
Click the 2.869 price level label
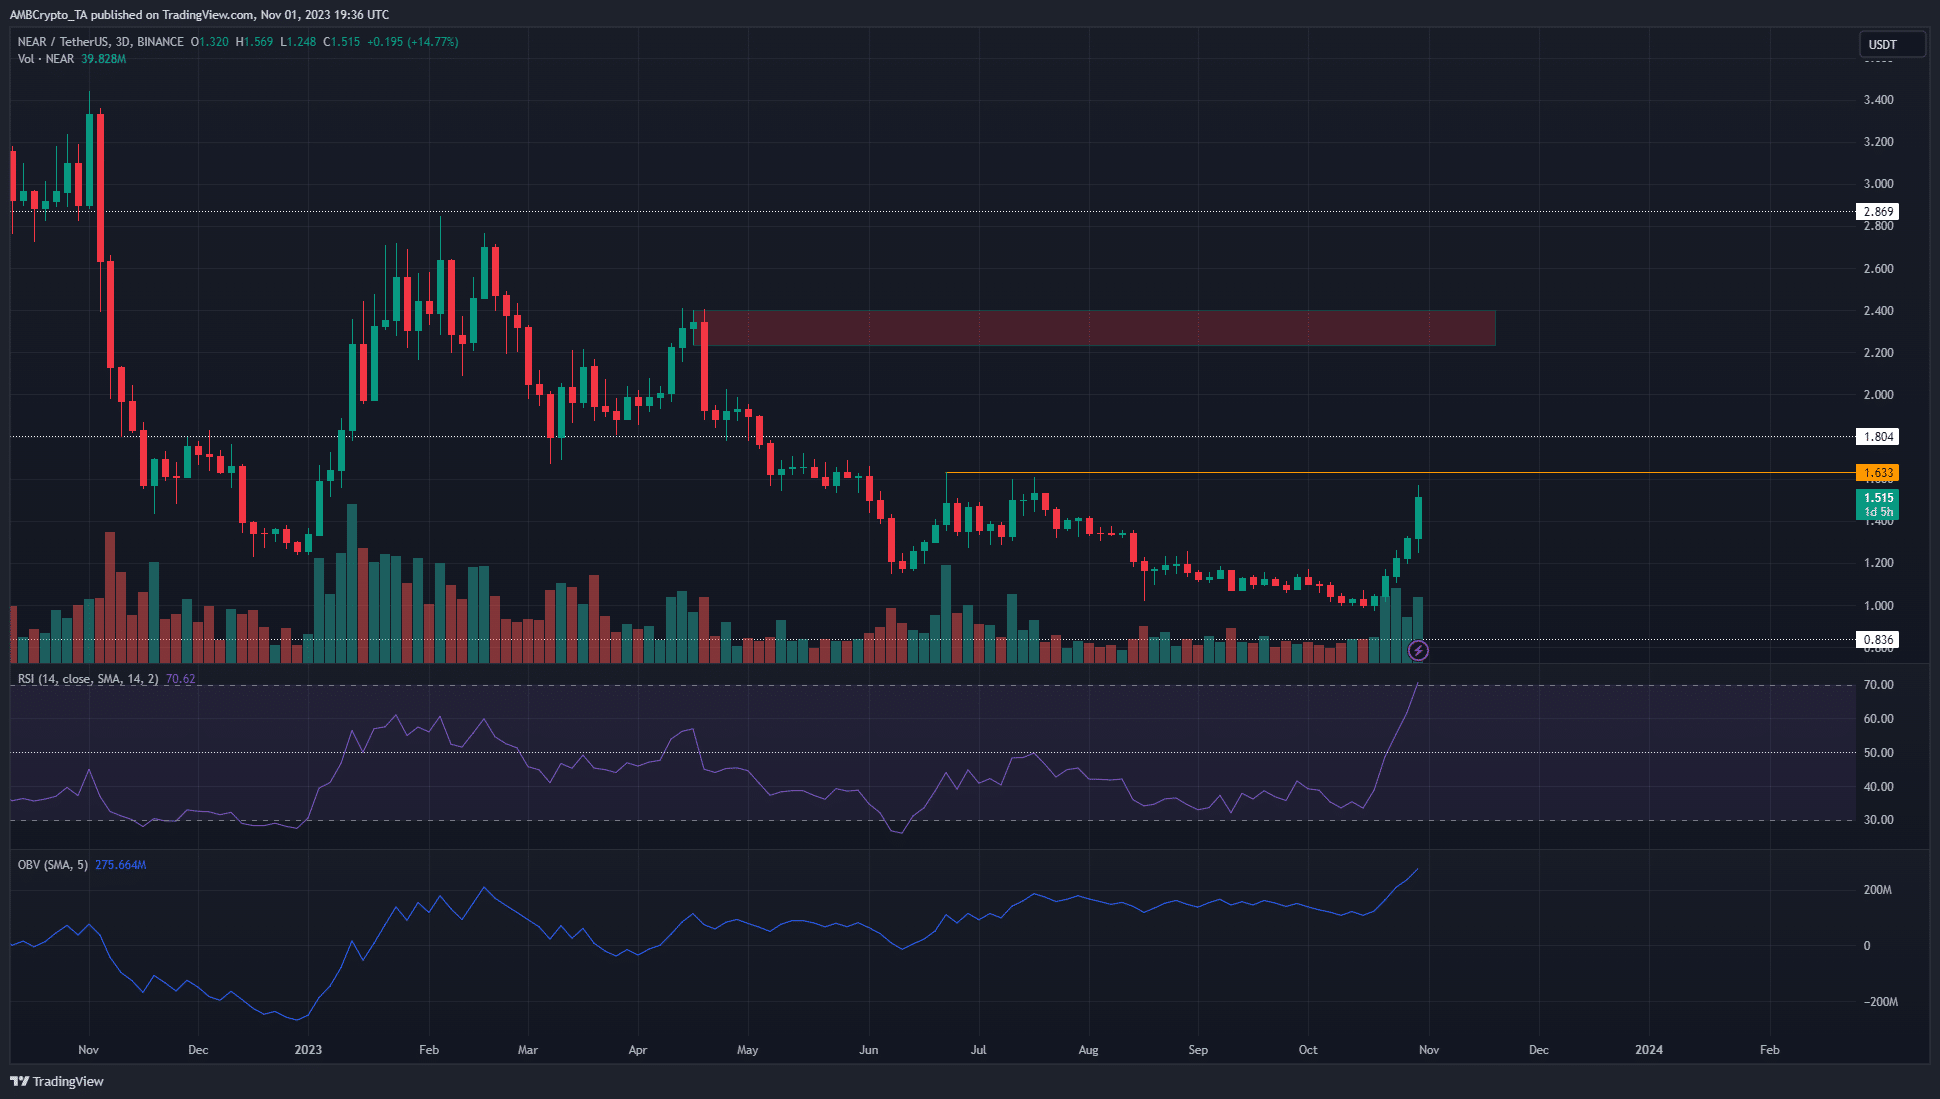click(x=1878, y=212)
